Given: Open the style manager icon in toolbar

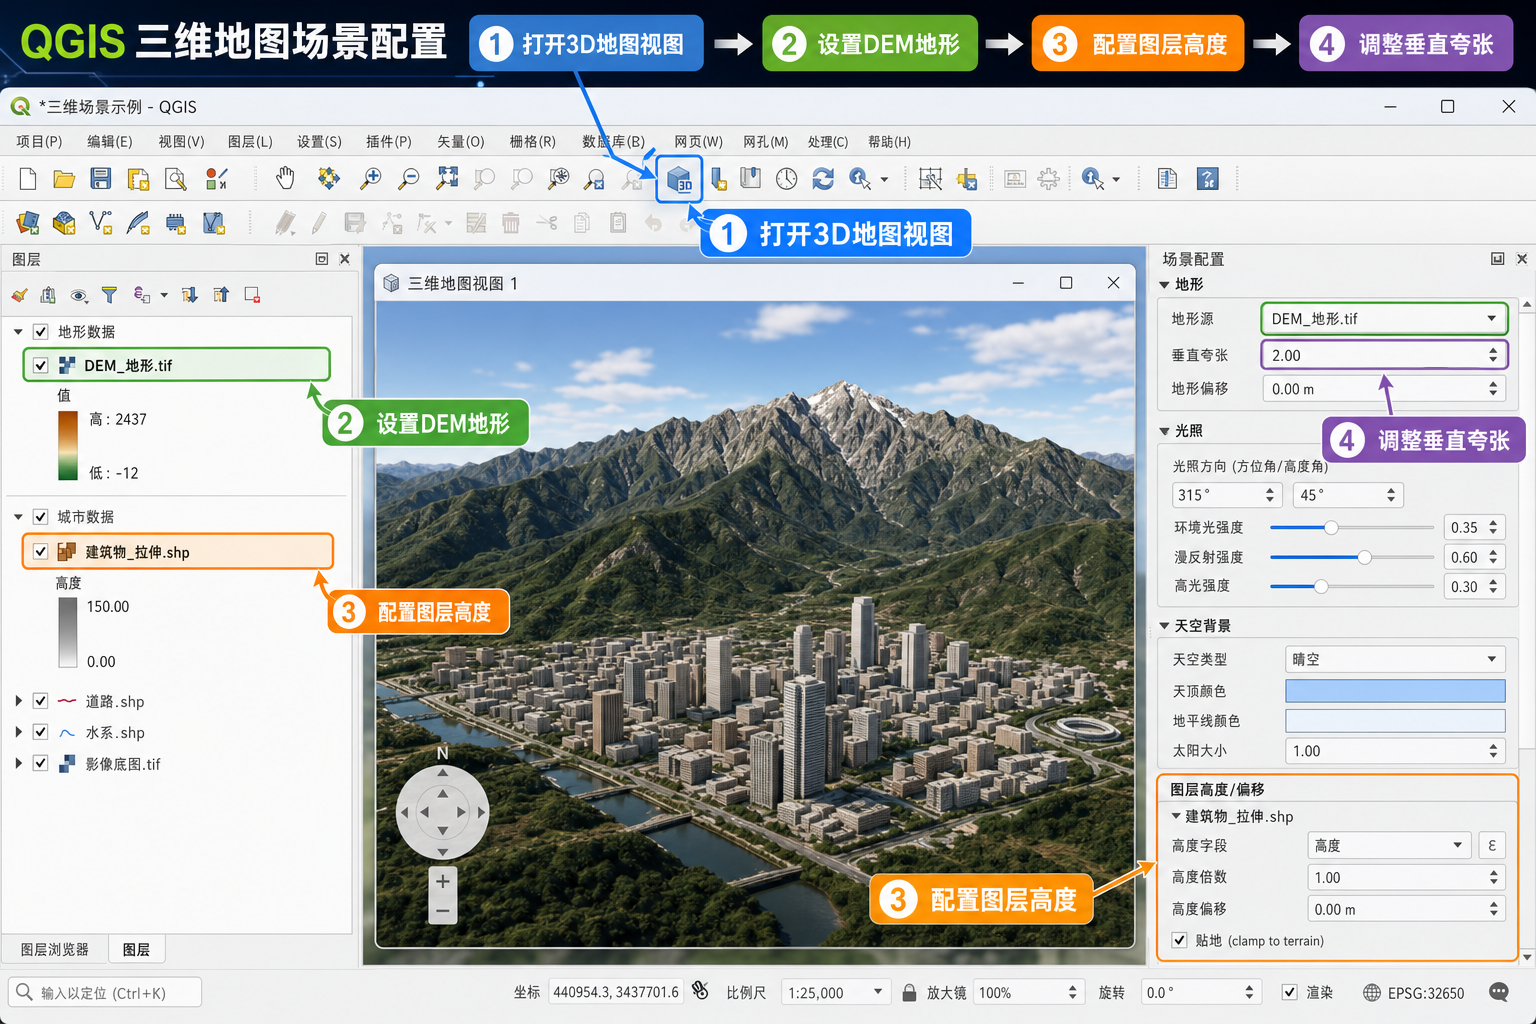Looking at the screenshot, I should pos(216,179).
